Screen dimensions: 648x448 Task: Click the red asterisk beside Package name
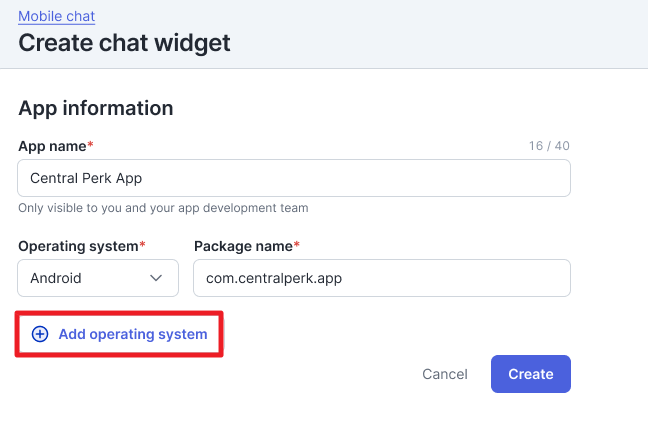[x=297, y=245]
